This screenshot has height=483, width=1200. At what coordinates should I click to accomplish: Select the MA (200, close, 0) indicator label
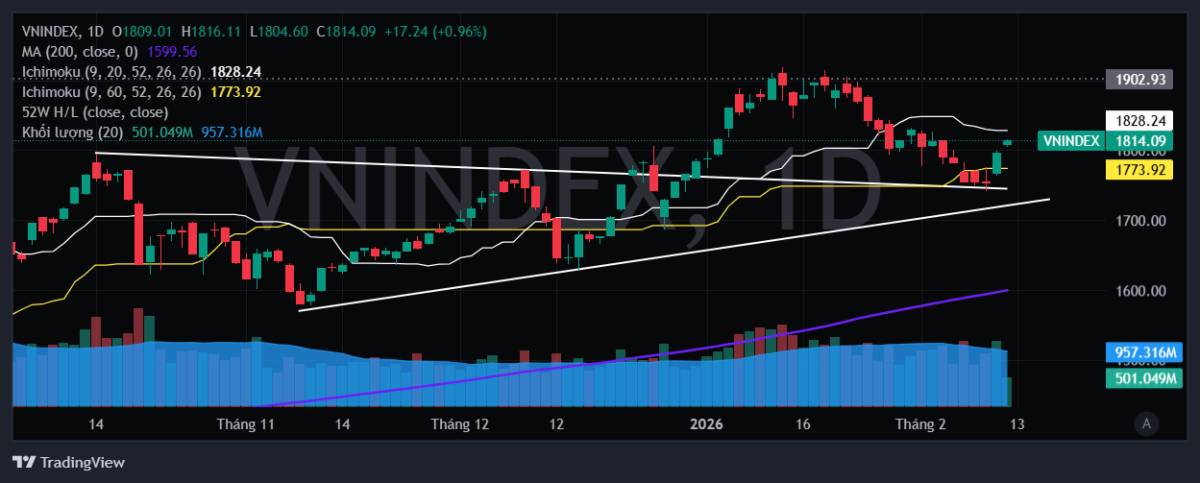point(81,51)
